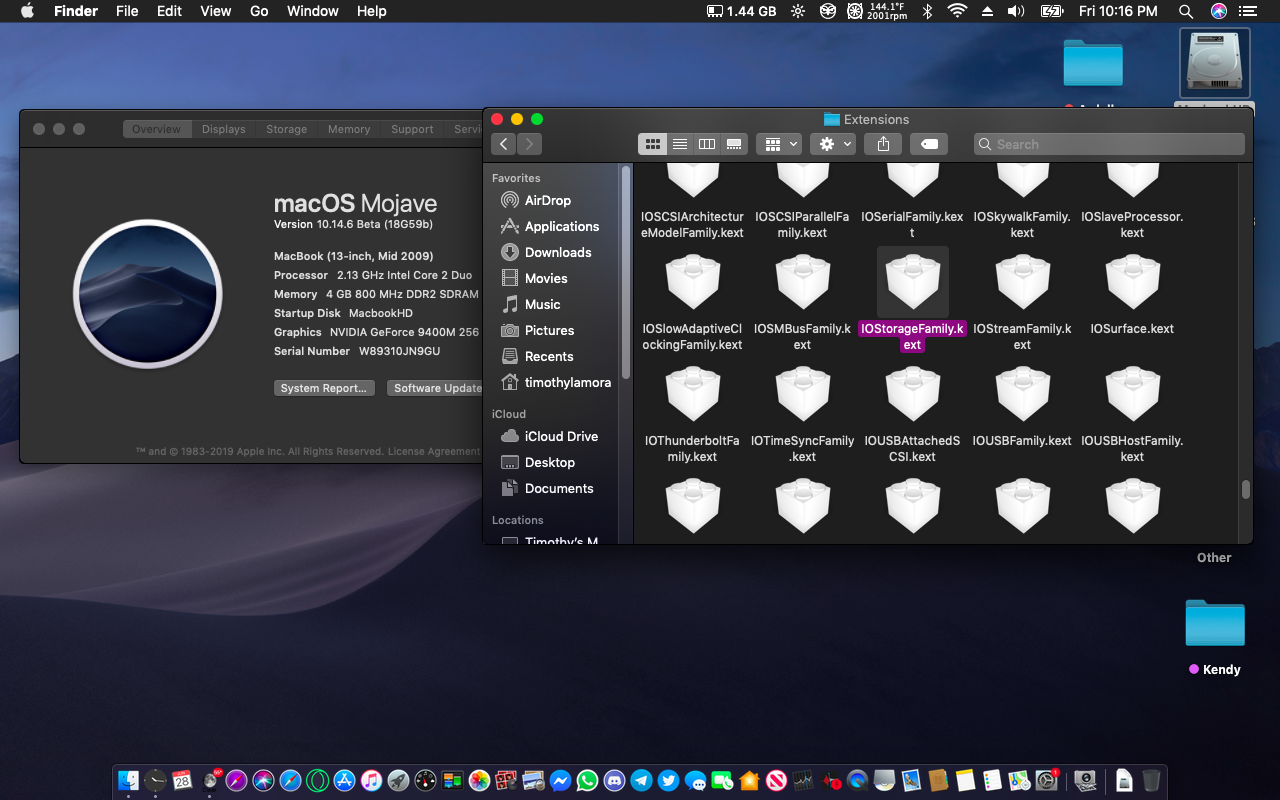Open the Edit menu
The image size is (1280, 800).
click(x=169, y=11)
